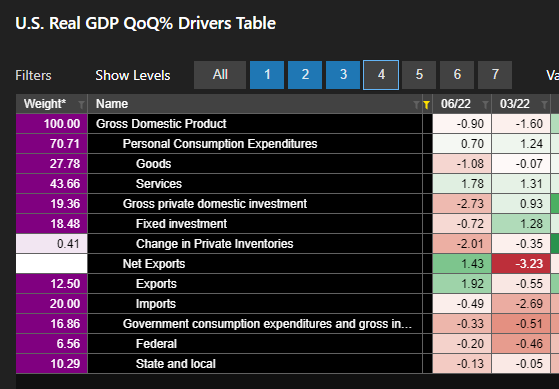Select the Change in Private Inventories row
This screenshot has height=389, width=559.
[255, 244]
